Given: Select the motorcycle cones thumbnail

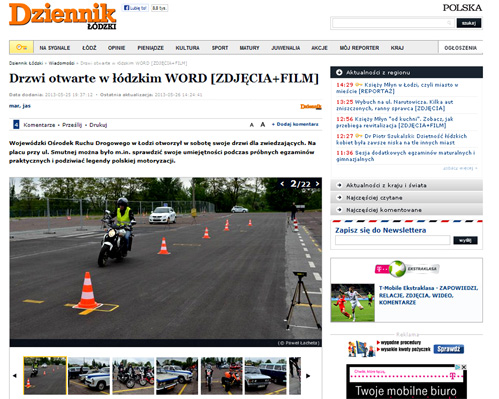Looking at the screenshot, I should [45, 376].
